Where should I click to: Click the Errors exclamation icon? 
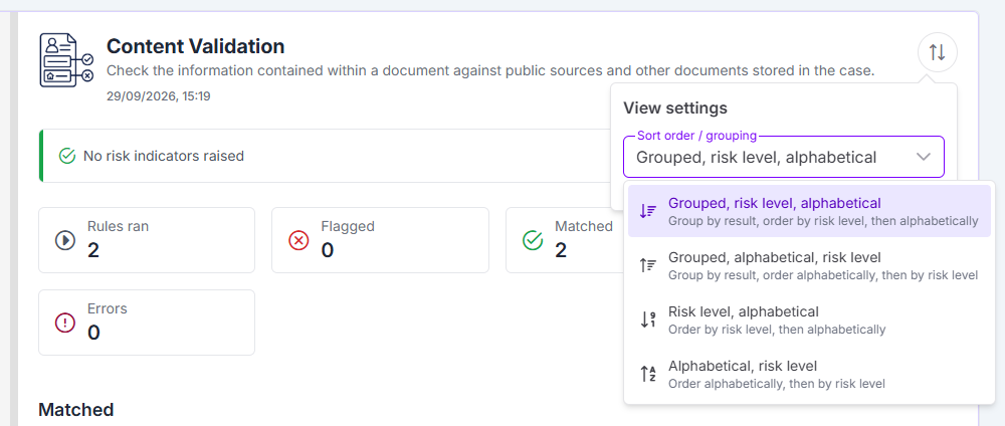(65, 323)
